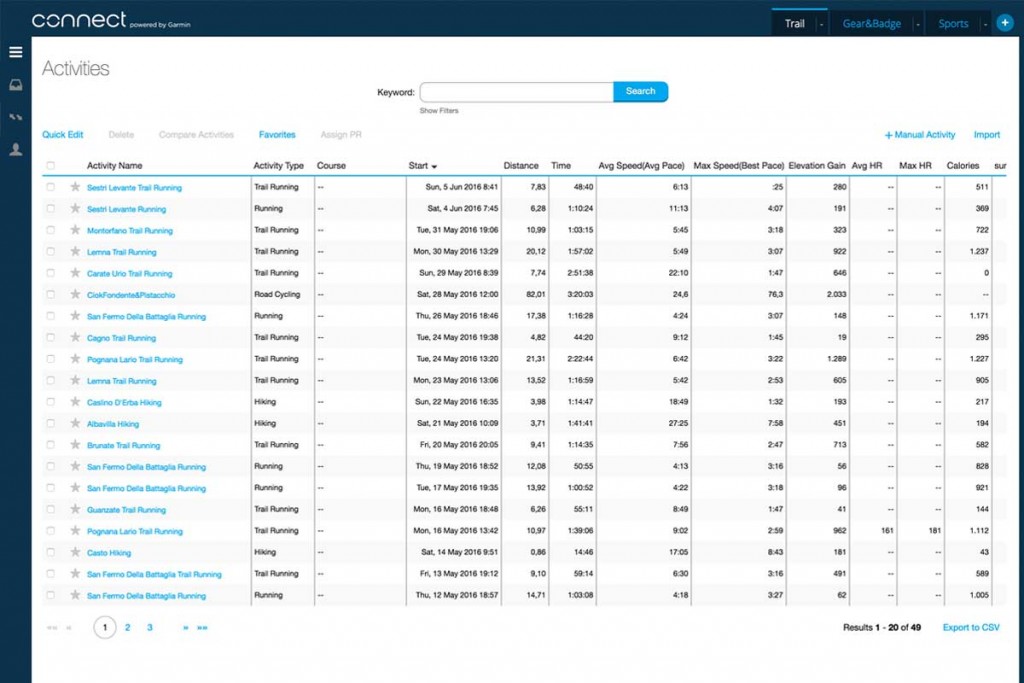Screen dimensions: 1024x683
Task: Go to next page arrow
Action: tap(185, 627)
